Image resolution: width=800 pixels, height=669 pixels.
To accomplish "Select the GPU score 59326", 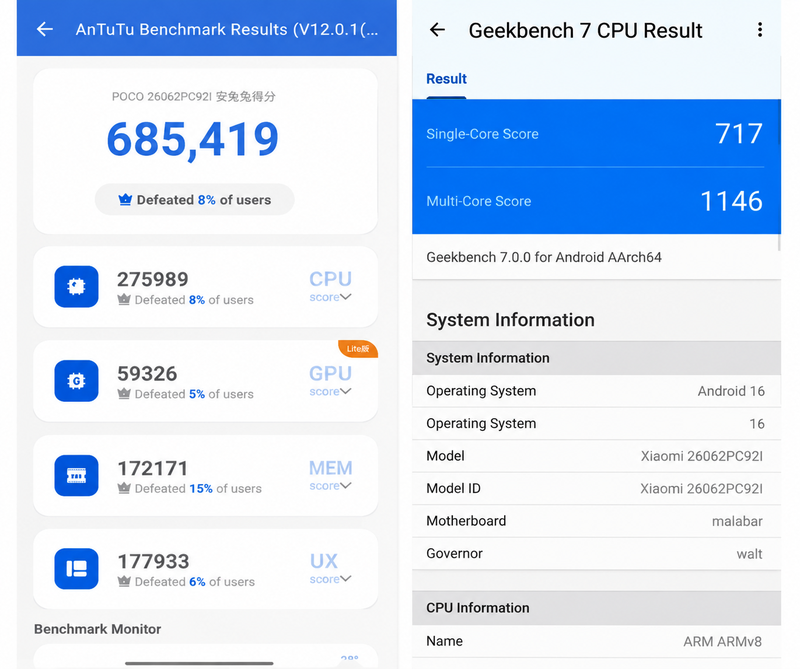I will 147,374.
